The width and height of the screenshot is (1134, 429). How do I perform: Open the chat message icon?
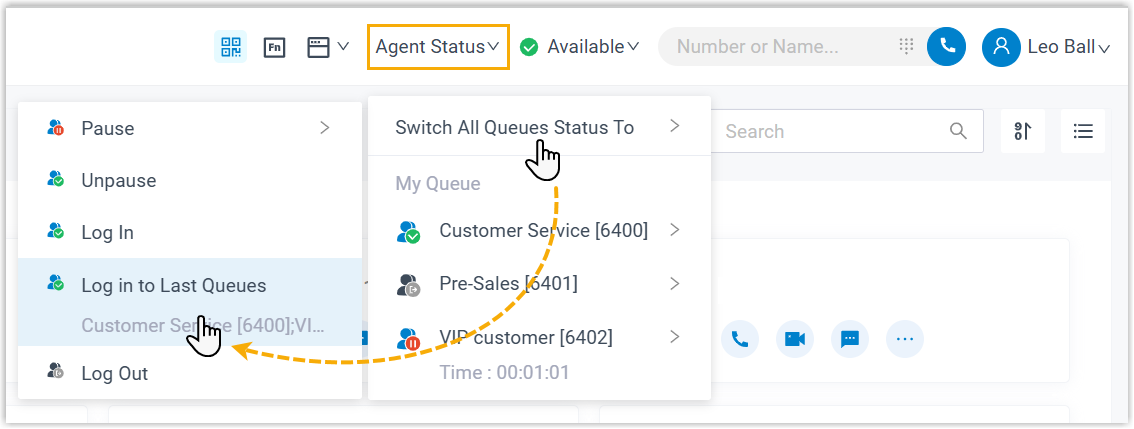pos(850,339)
